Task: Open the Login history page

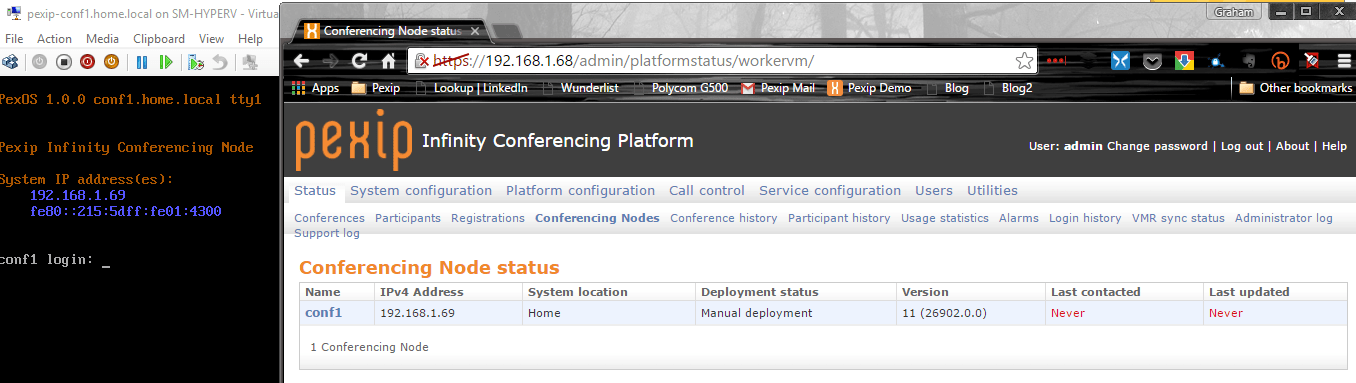Action: click(x=1085, y=218)
